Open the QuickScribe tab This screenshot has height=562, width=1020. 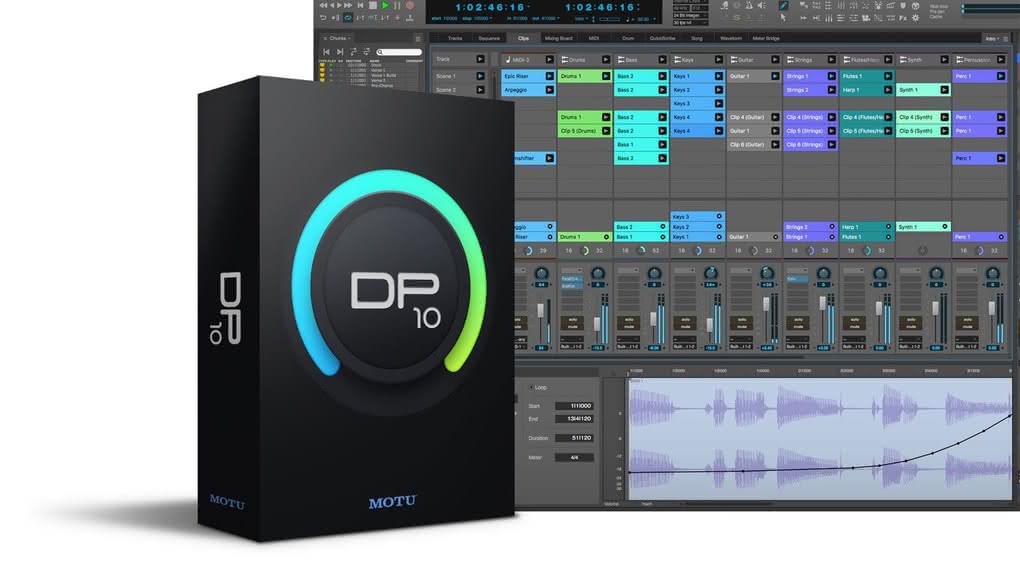[x=662, y=38]
